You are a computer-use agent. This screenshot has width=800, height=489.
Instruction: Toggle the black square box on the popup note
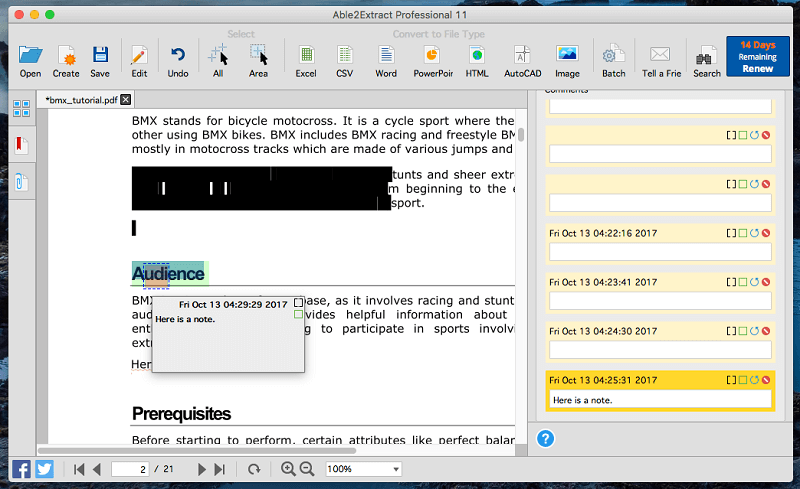coord(298,303)
